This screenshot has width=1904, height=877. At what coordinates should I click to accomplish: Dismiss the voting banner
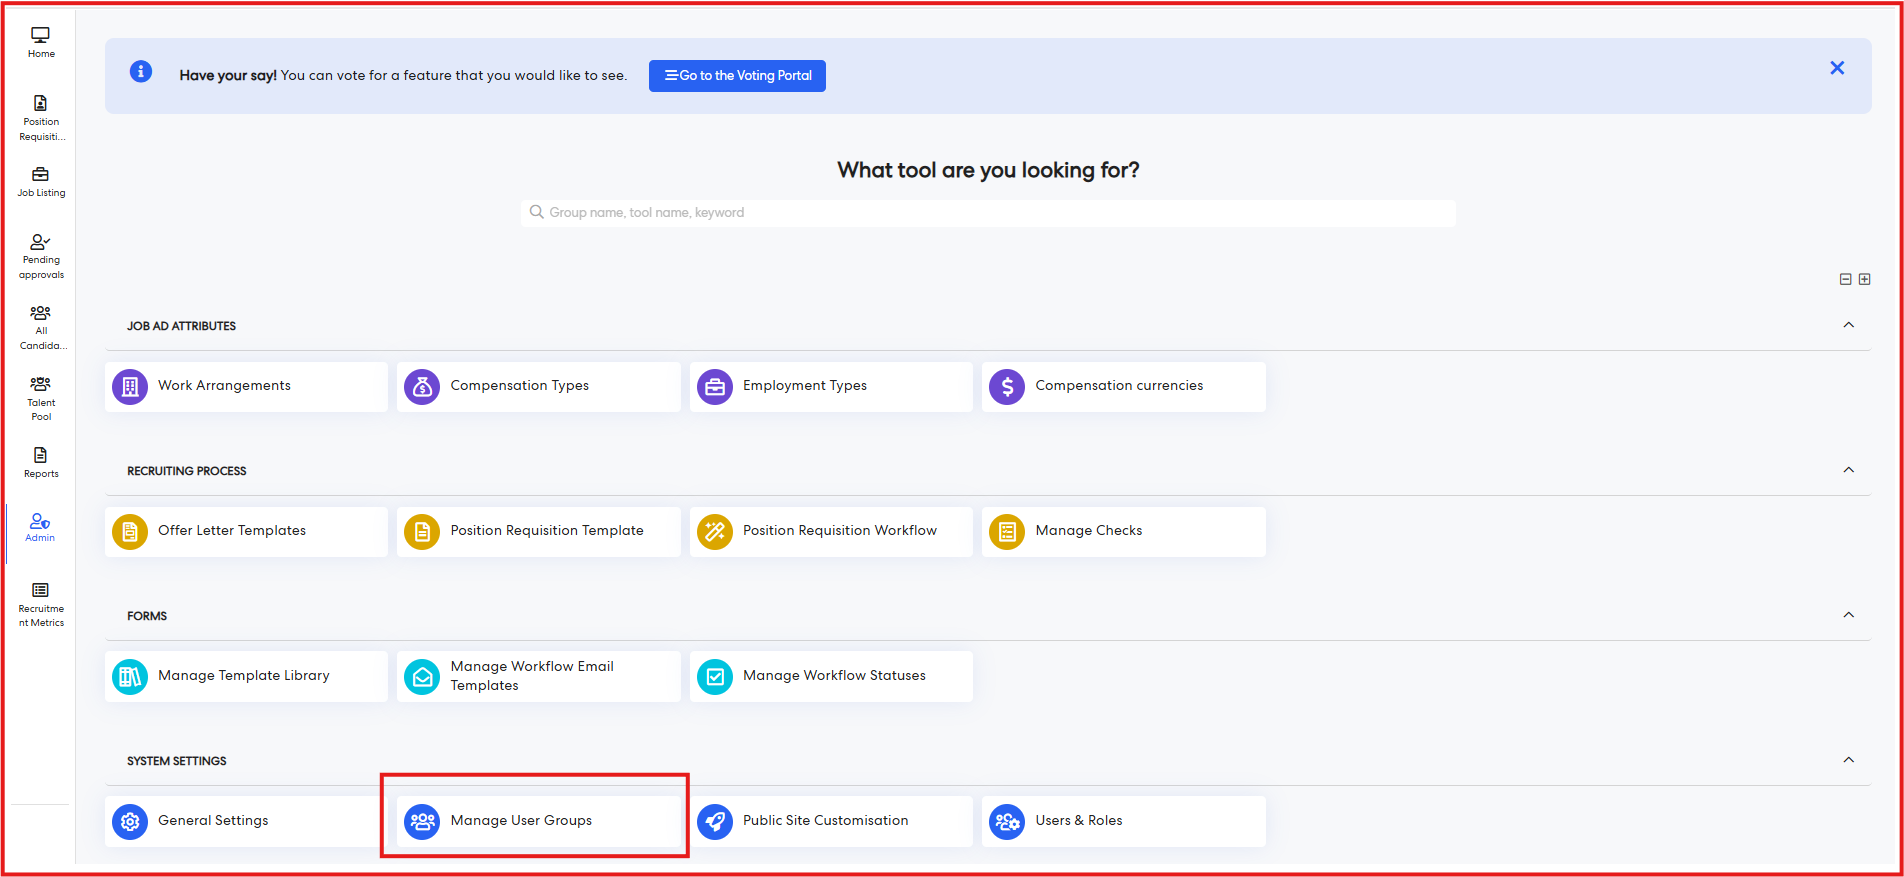[1836, 68]
